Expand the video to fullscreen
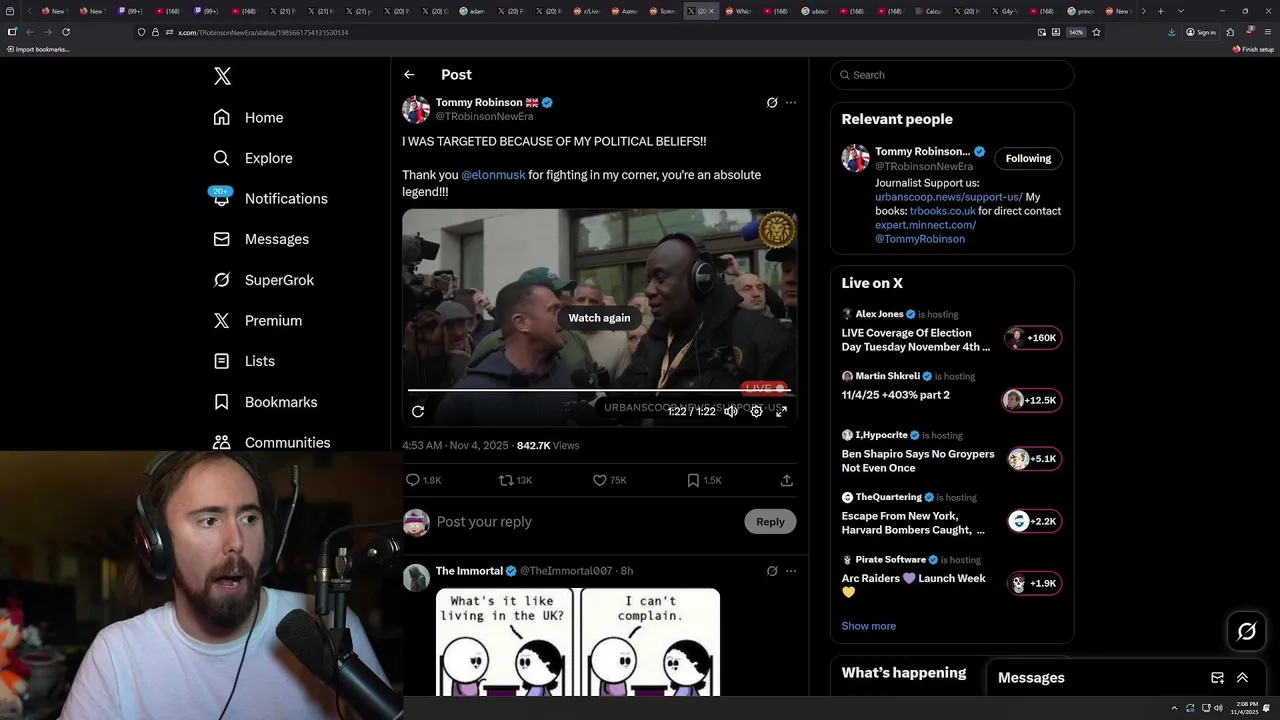Image resolution: width=1280 pixels, height=720 pixels. [781, 411]
